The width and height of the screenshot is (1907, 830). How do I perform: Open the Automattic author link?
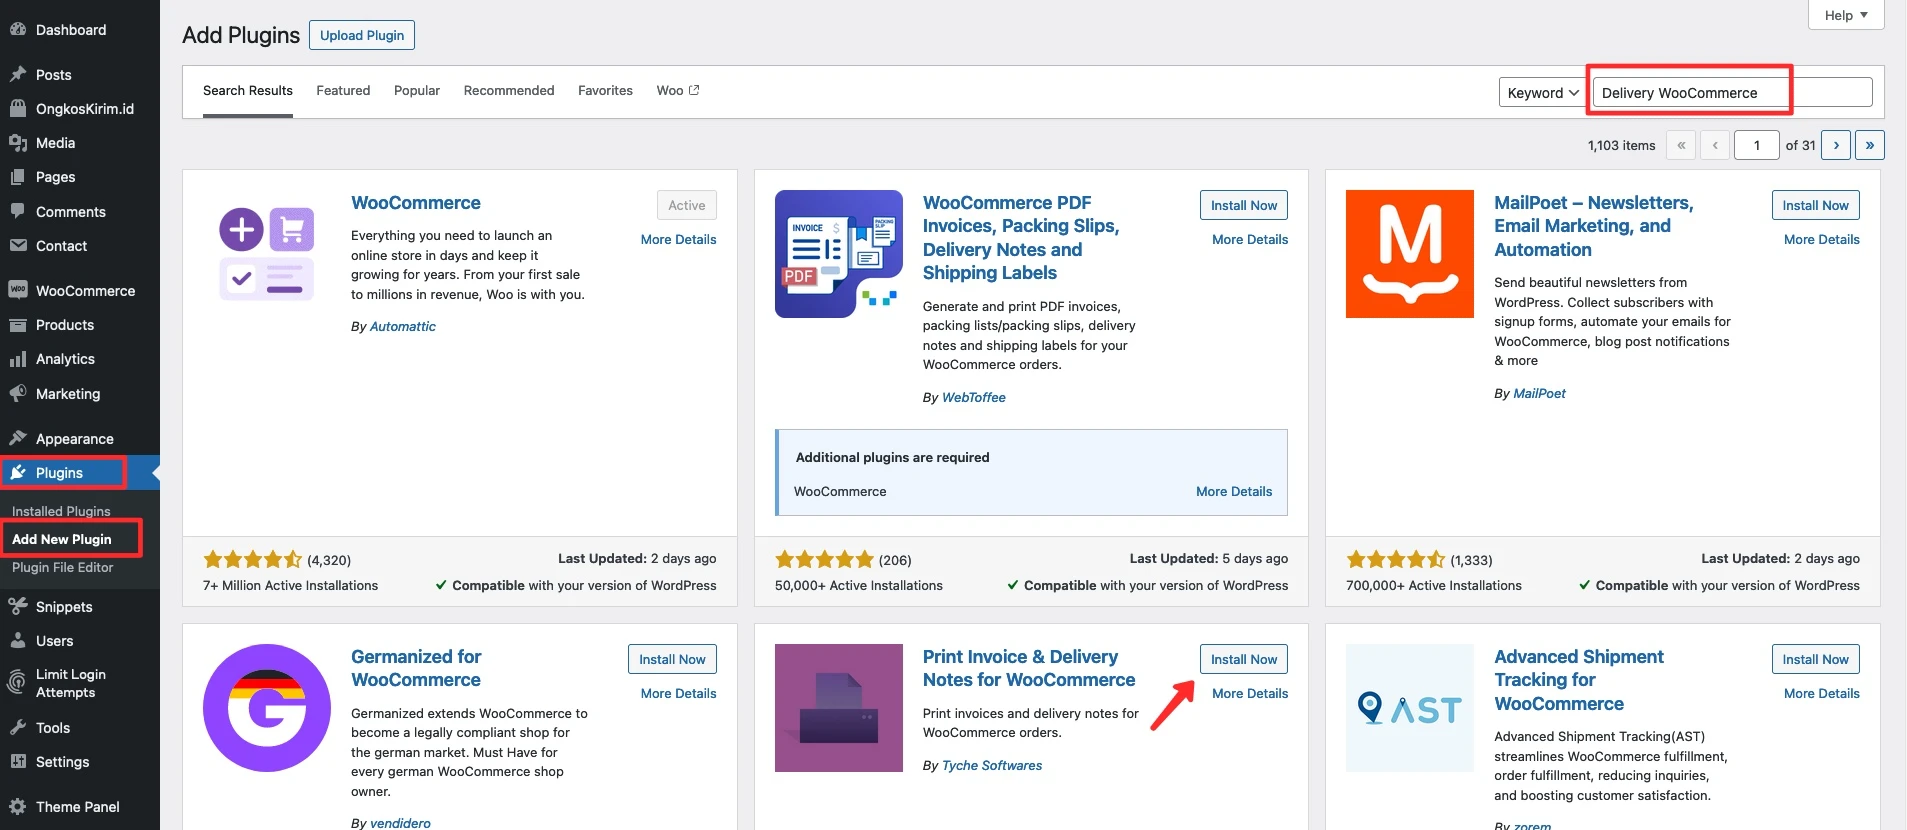pyautogui.click(x=402, y=326)
